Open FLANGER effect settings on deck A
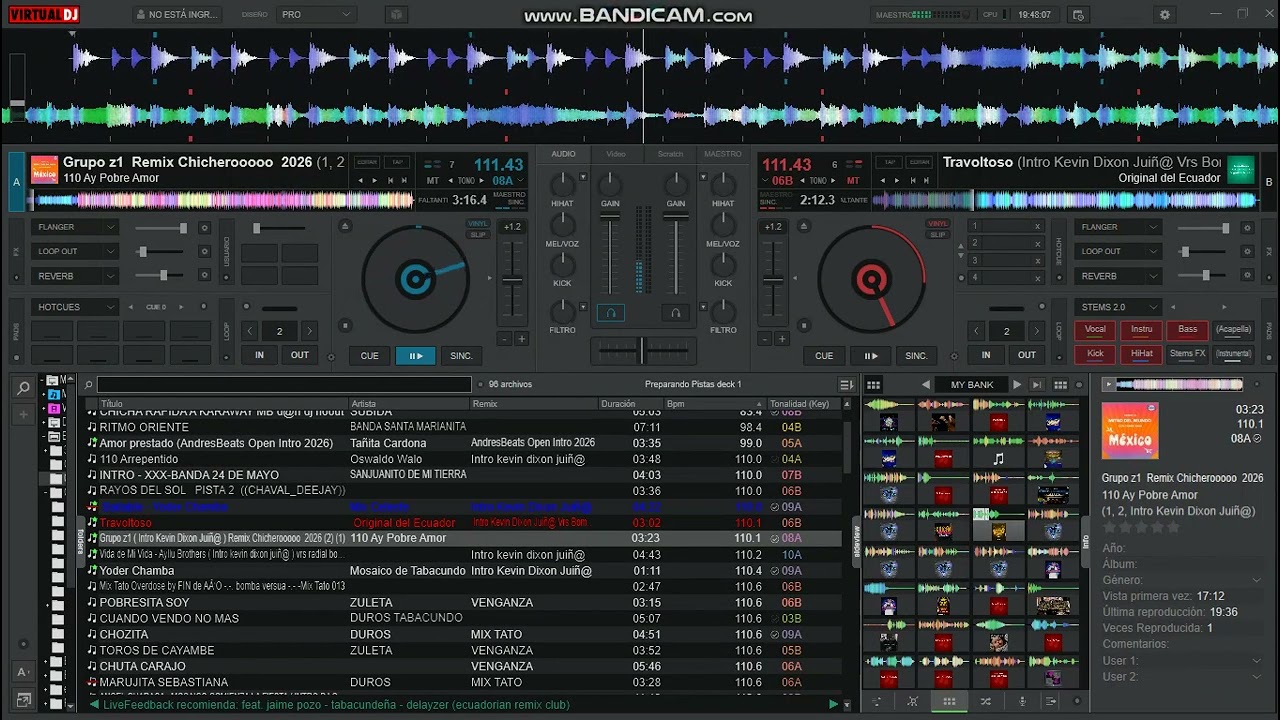 click(x=204, y=227)
